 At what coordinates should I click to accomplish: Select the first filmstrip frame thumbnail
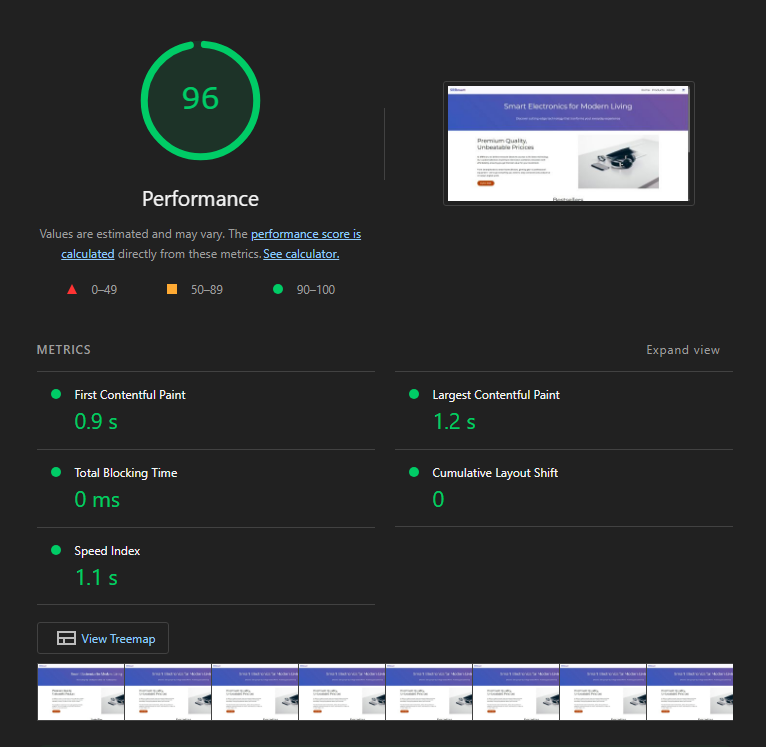point(80,691)
